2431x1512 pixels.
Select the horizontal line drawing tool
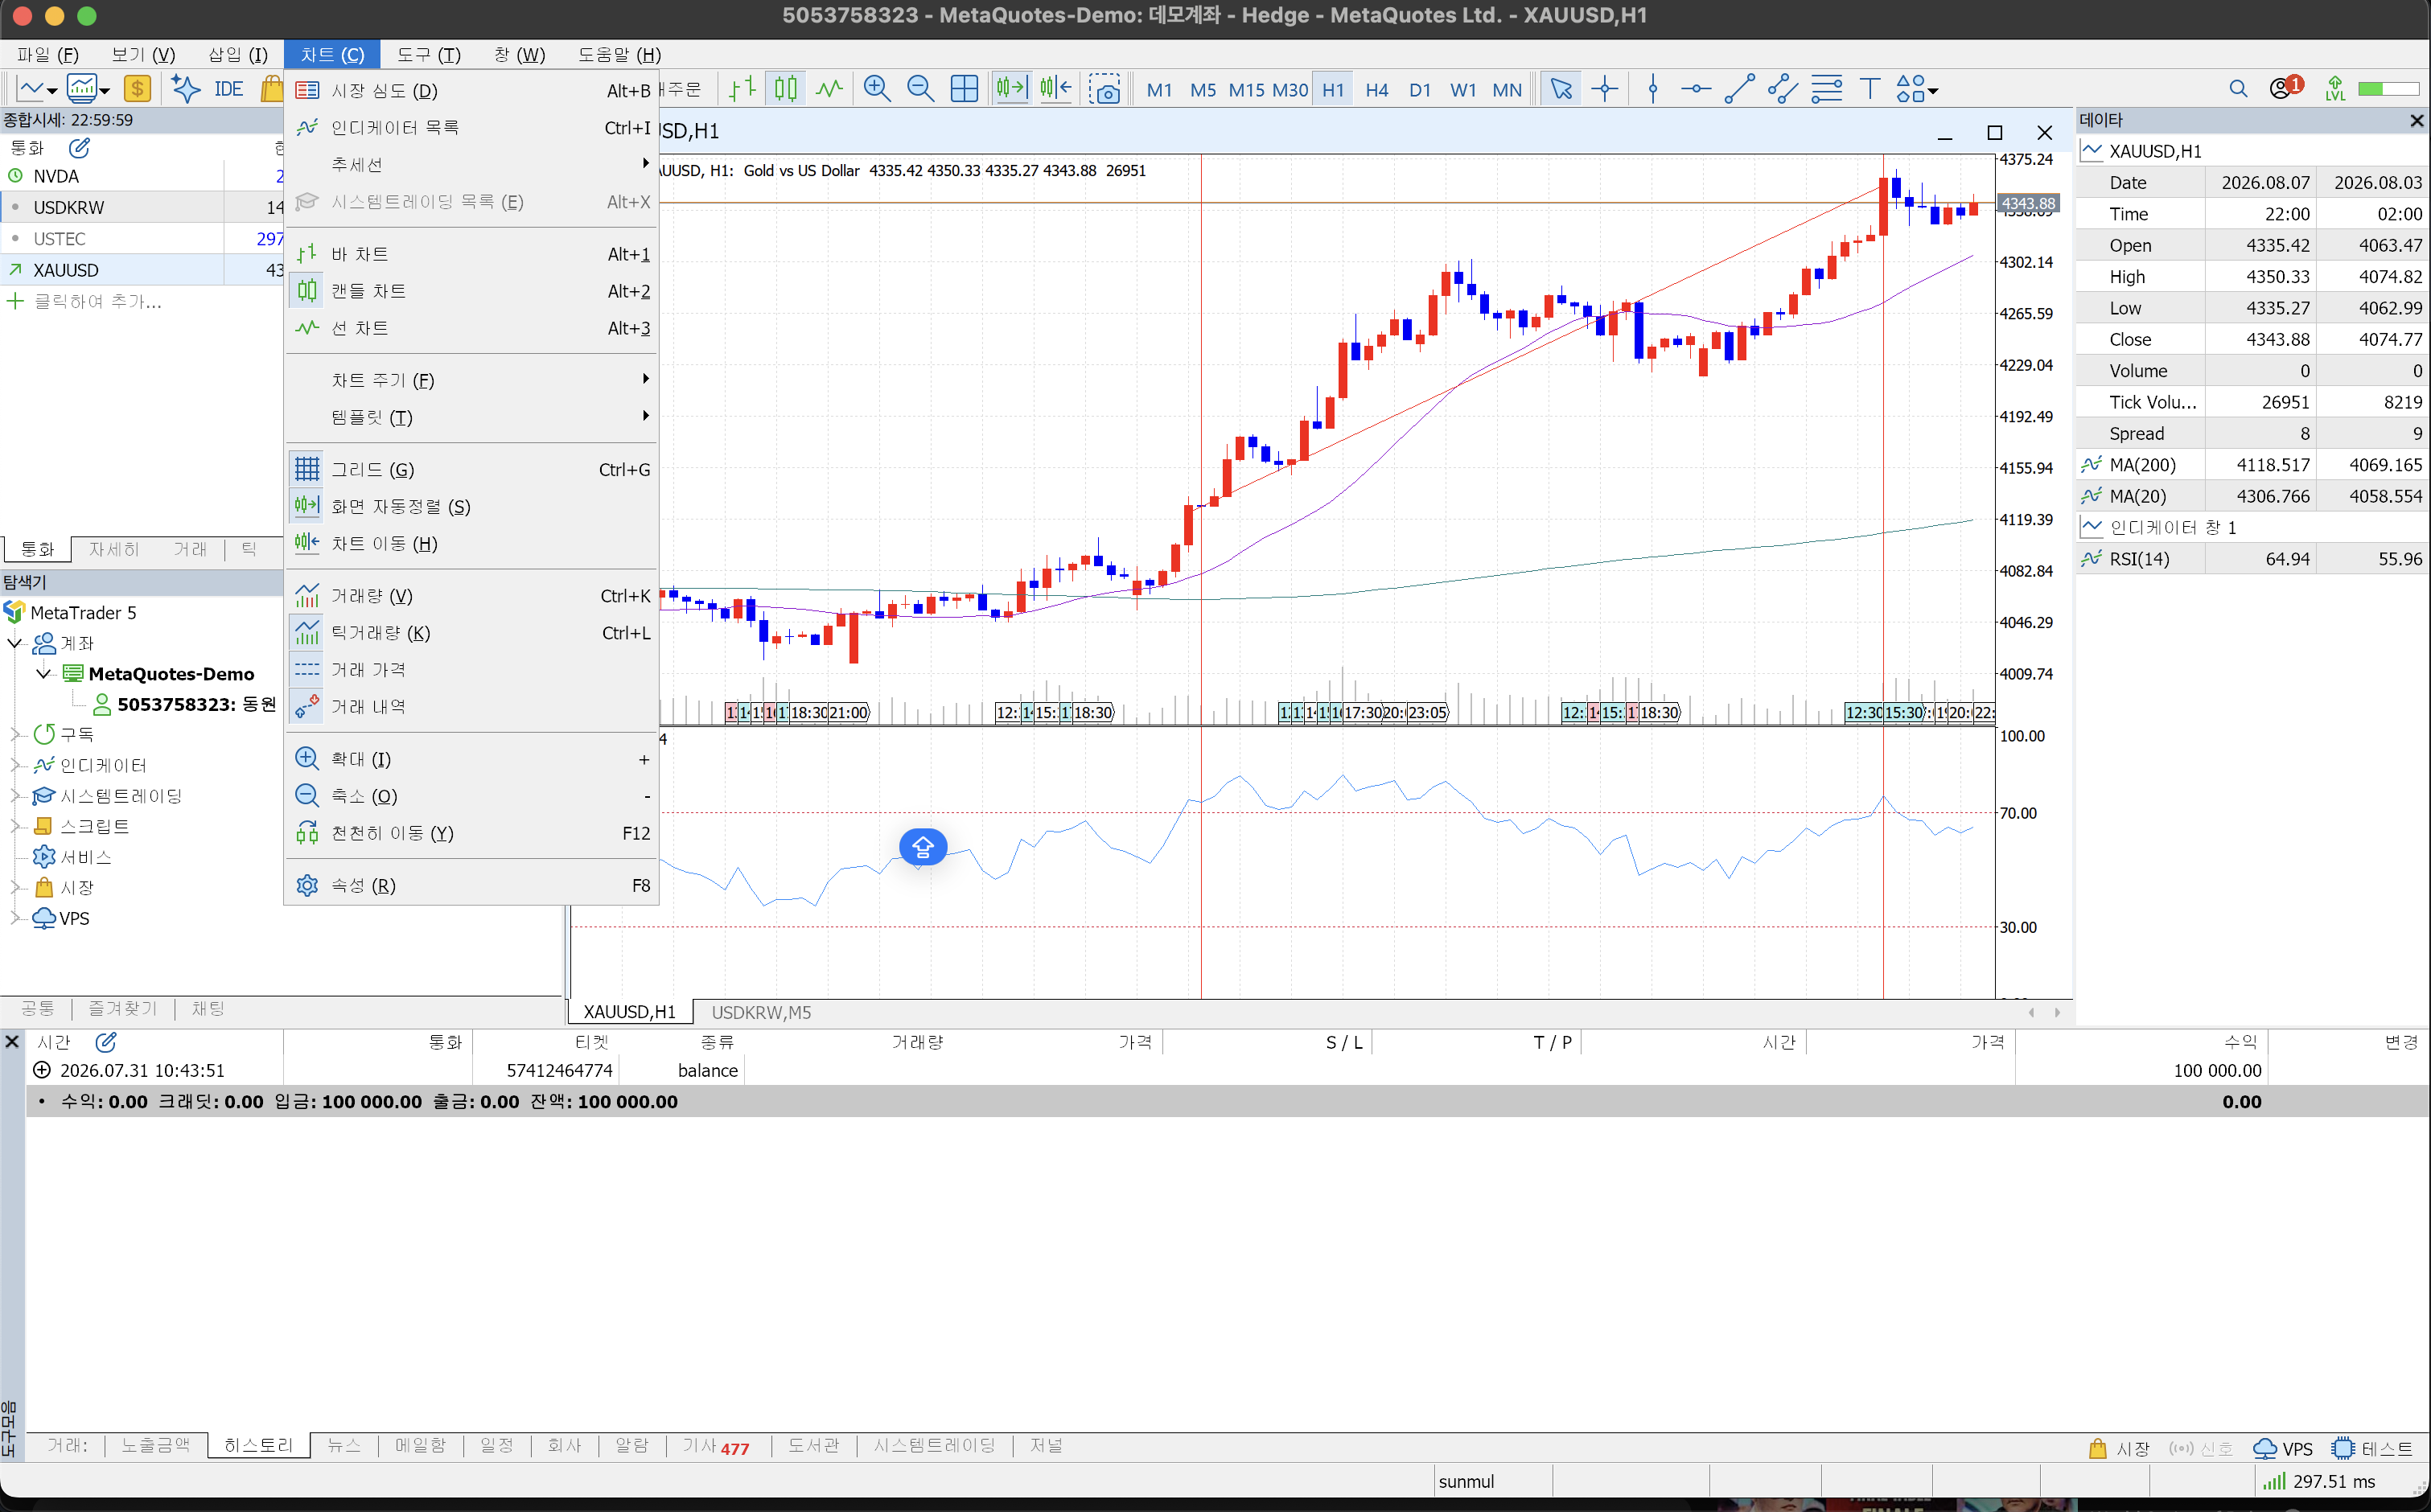click(1695, 89)
